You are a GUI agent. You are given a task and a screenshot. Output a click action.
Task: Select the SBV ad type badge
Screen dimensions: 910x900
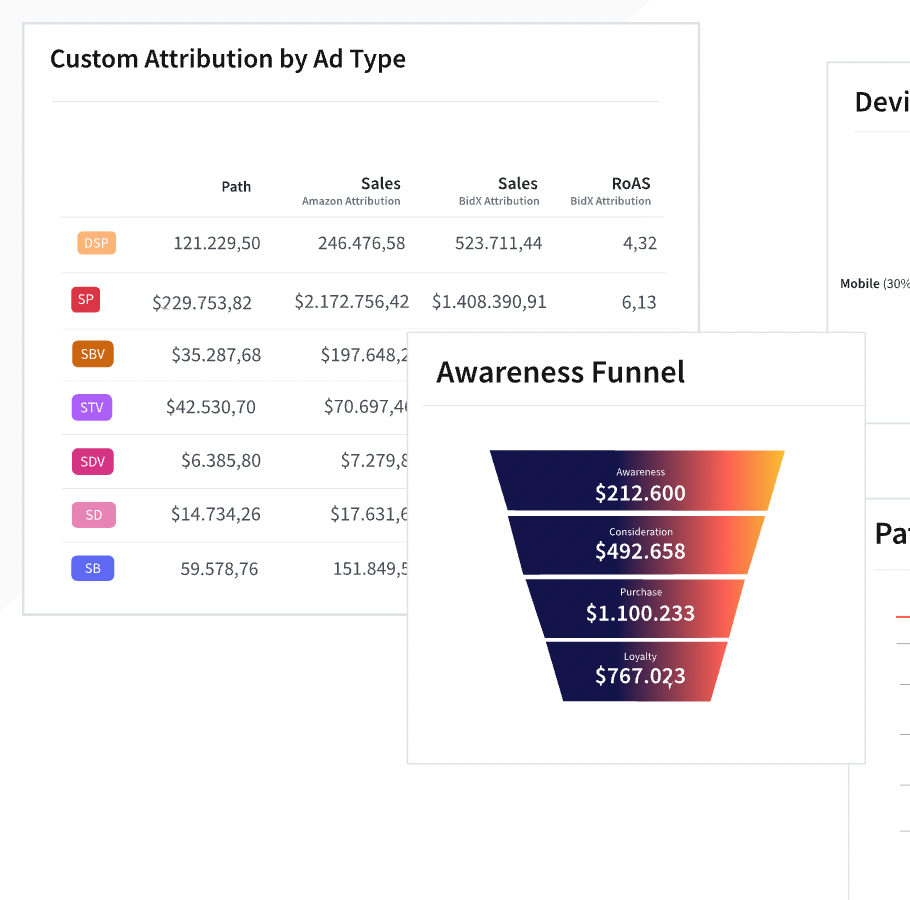click(93, 354)
